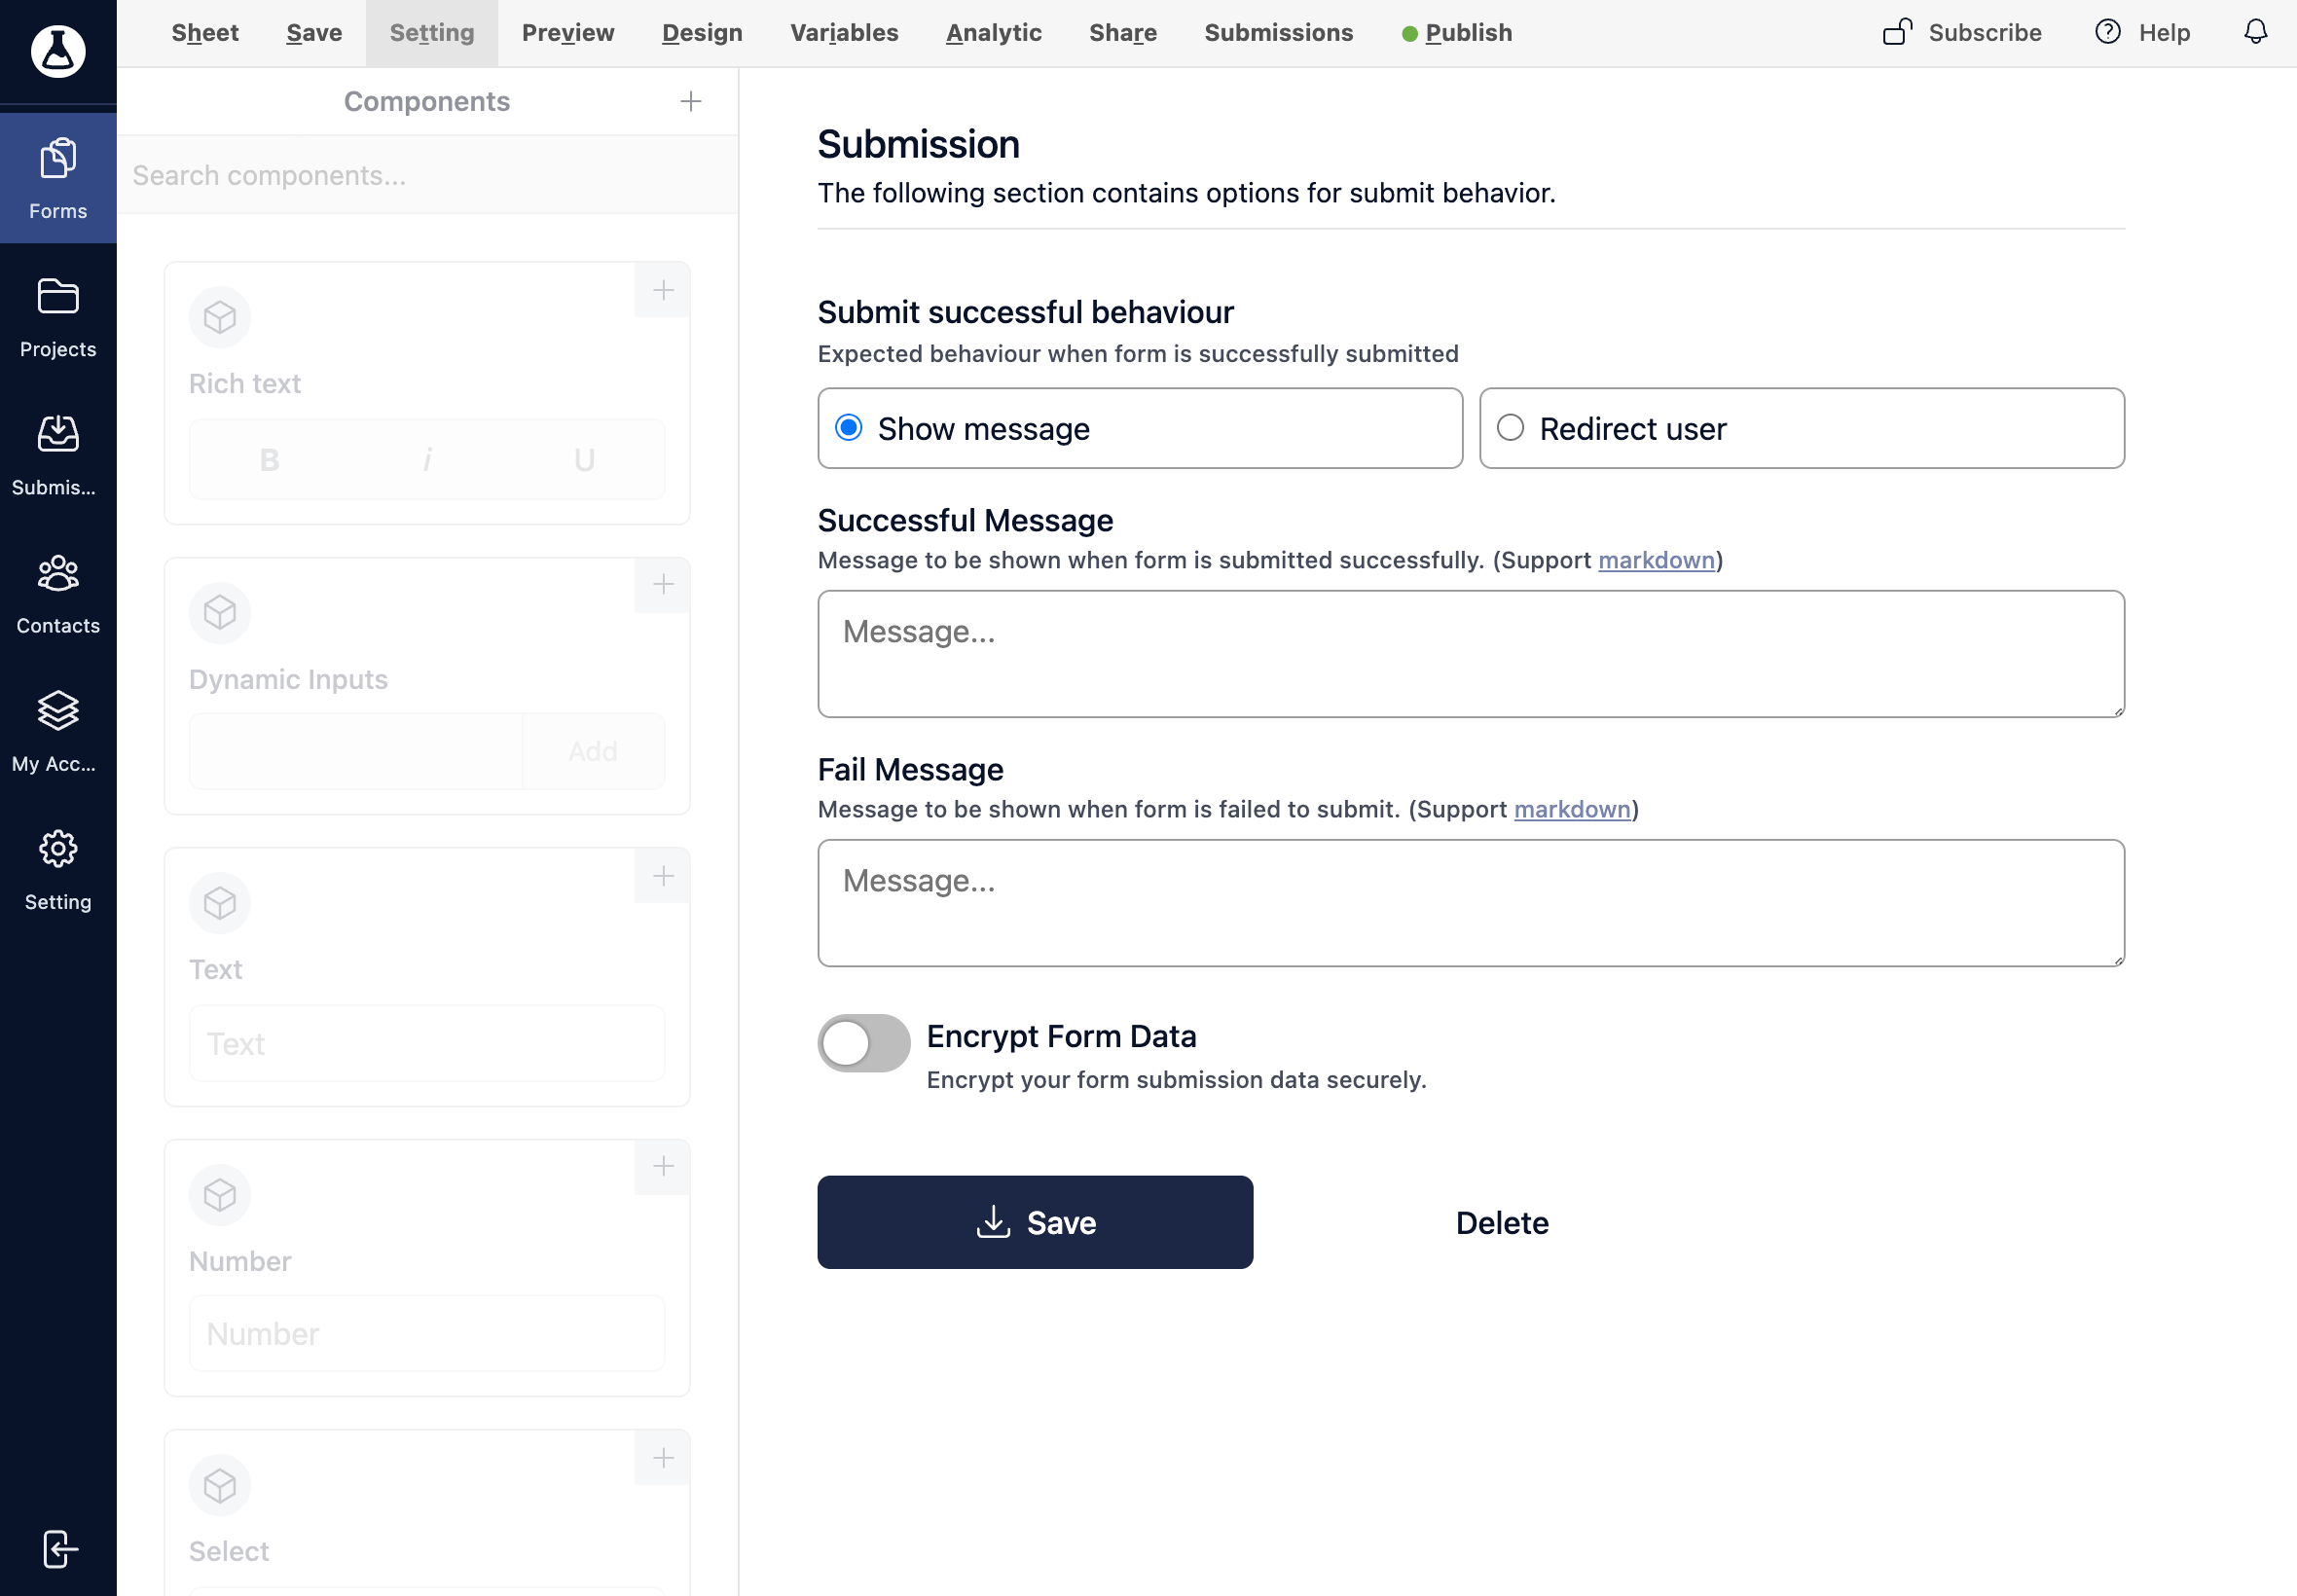The height and width of the screenshot is (1596, 2297).
Task: Click the Delete button
Action: point(1502,1222)
